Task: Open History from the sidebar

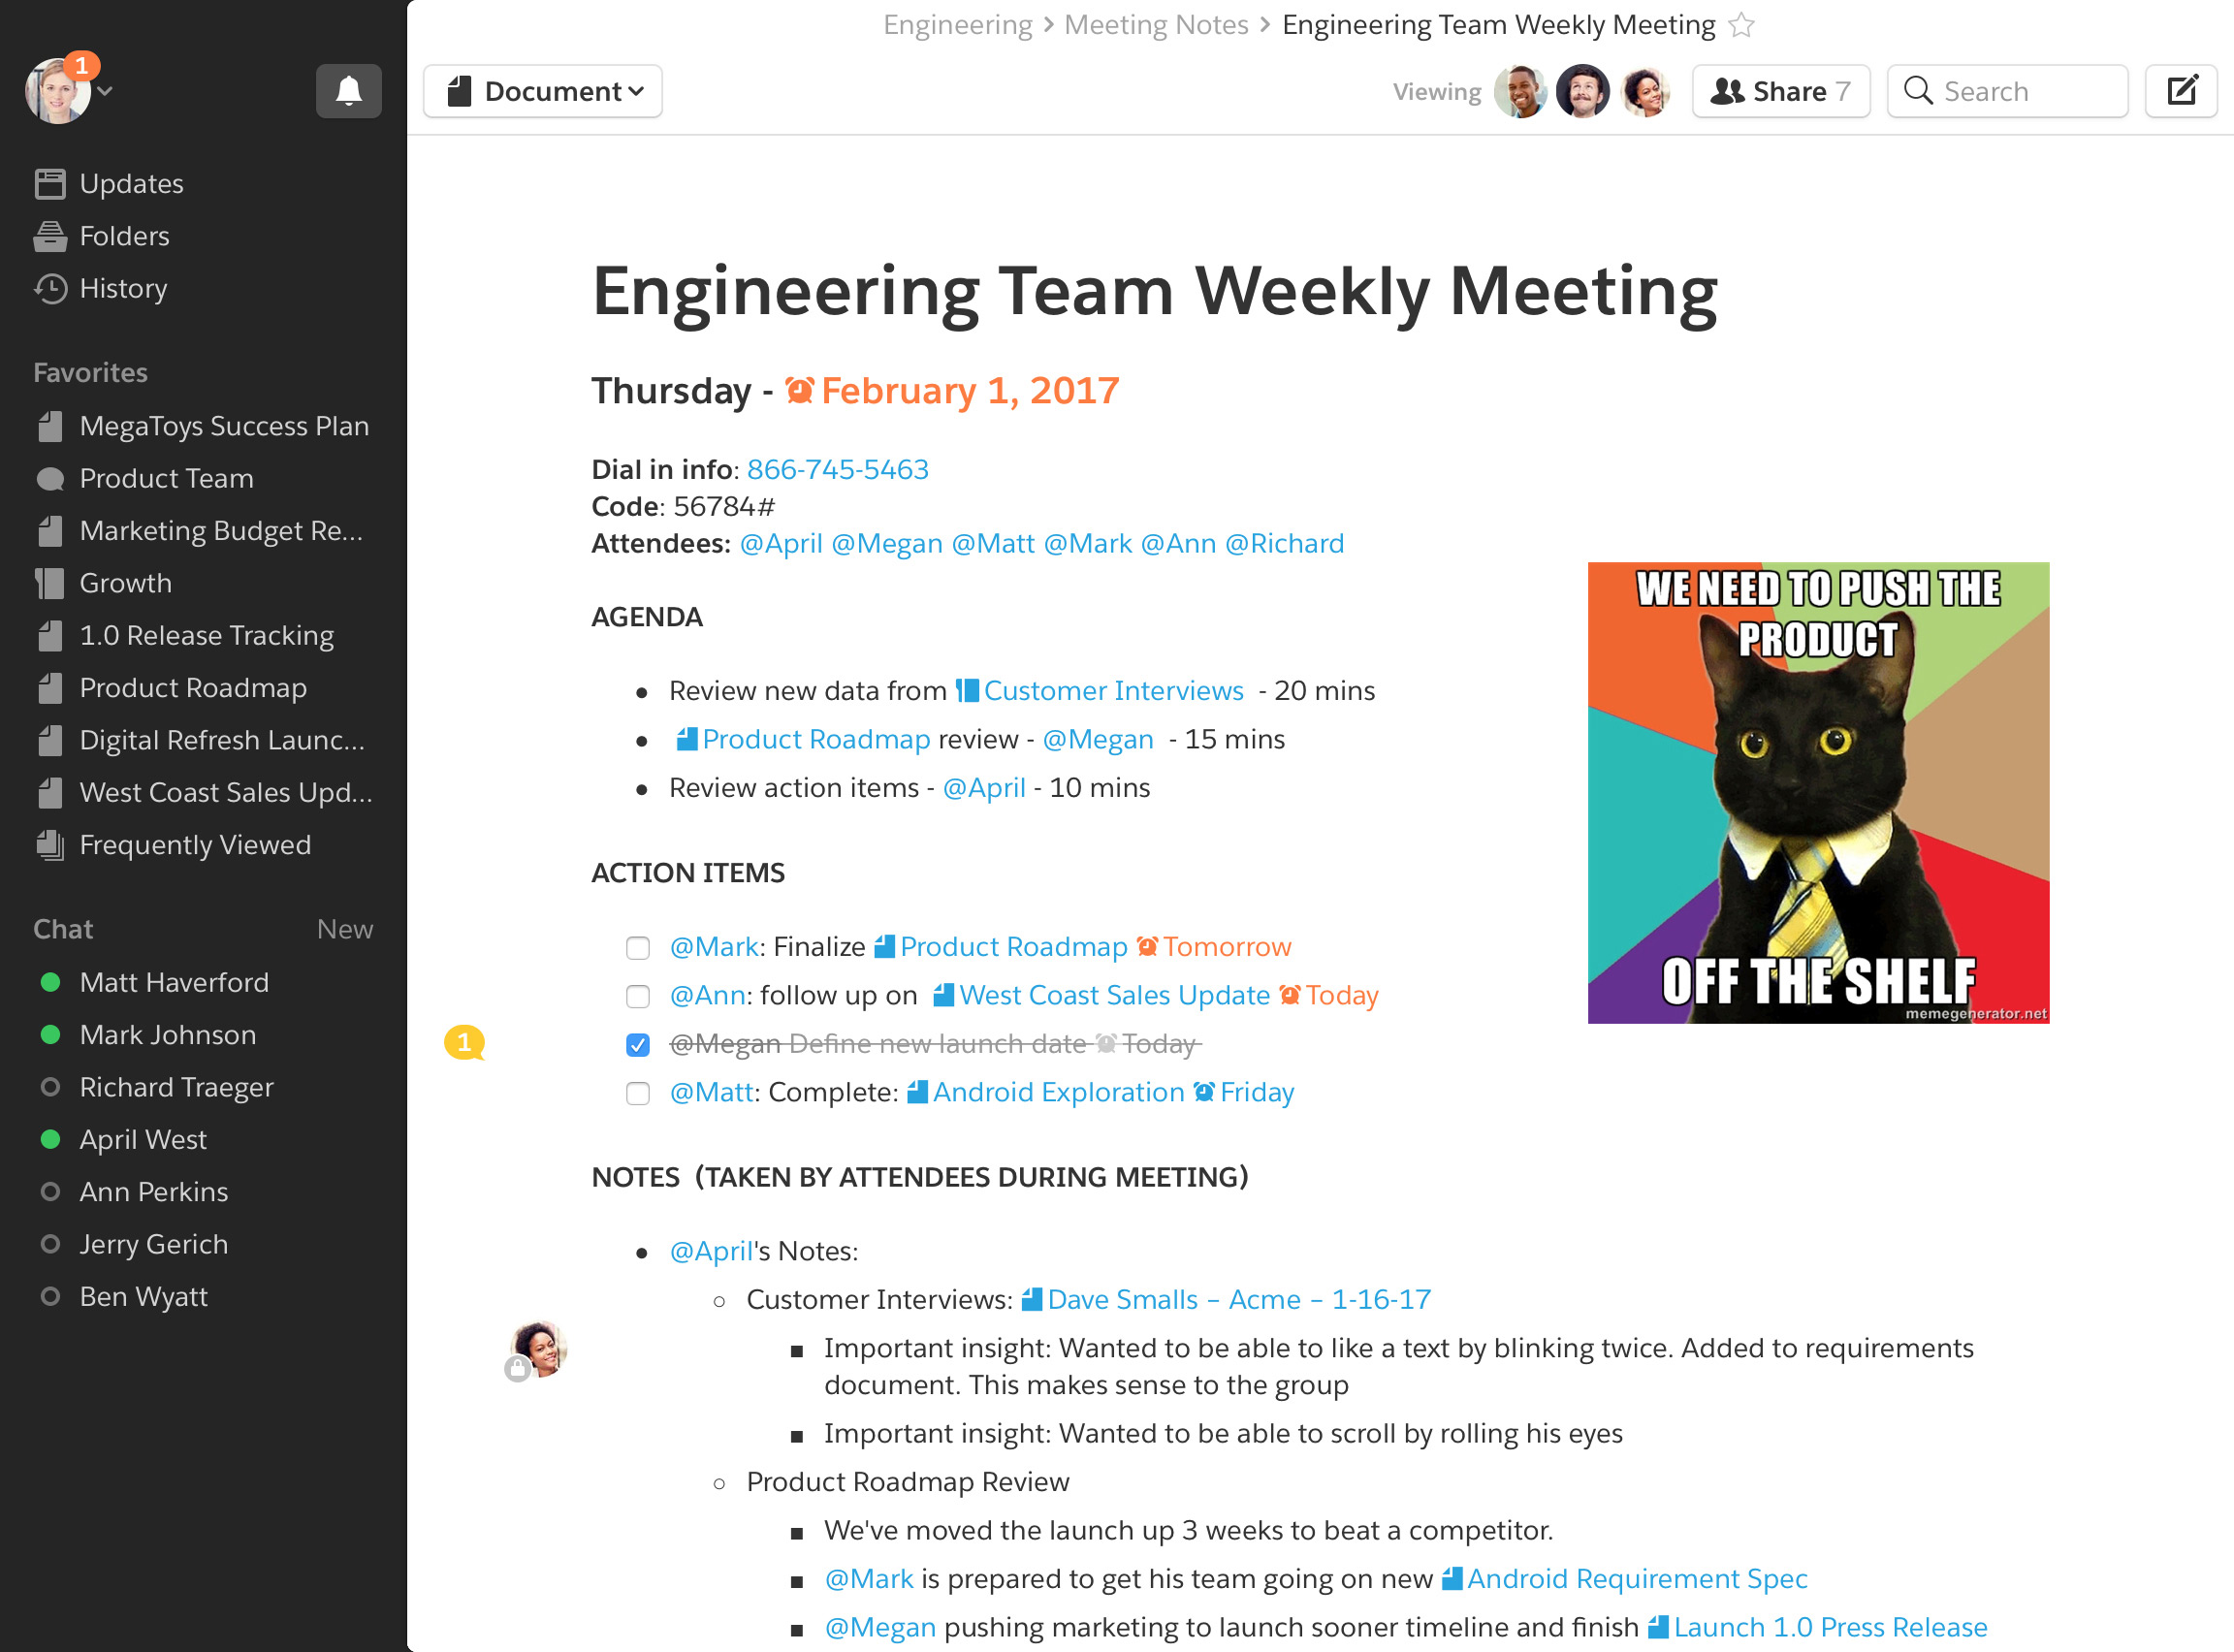Action: pos(122,289)
